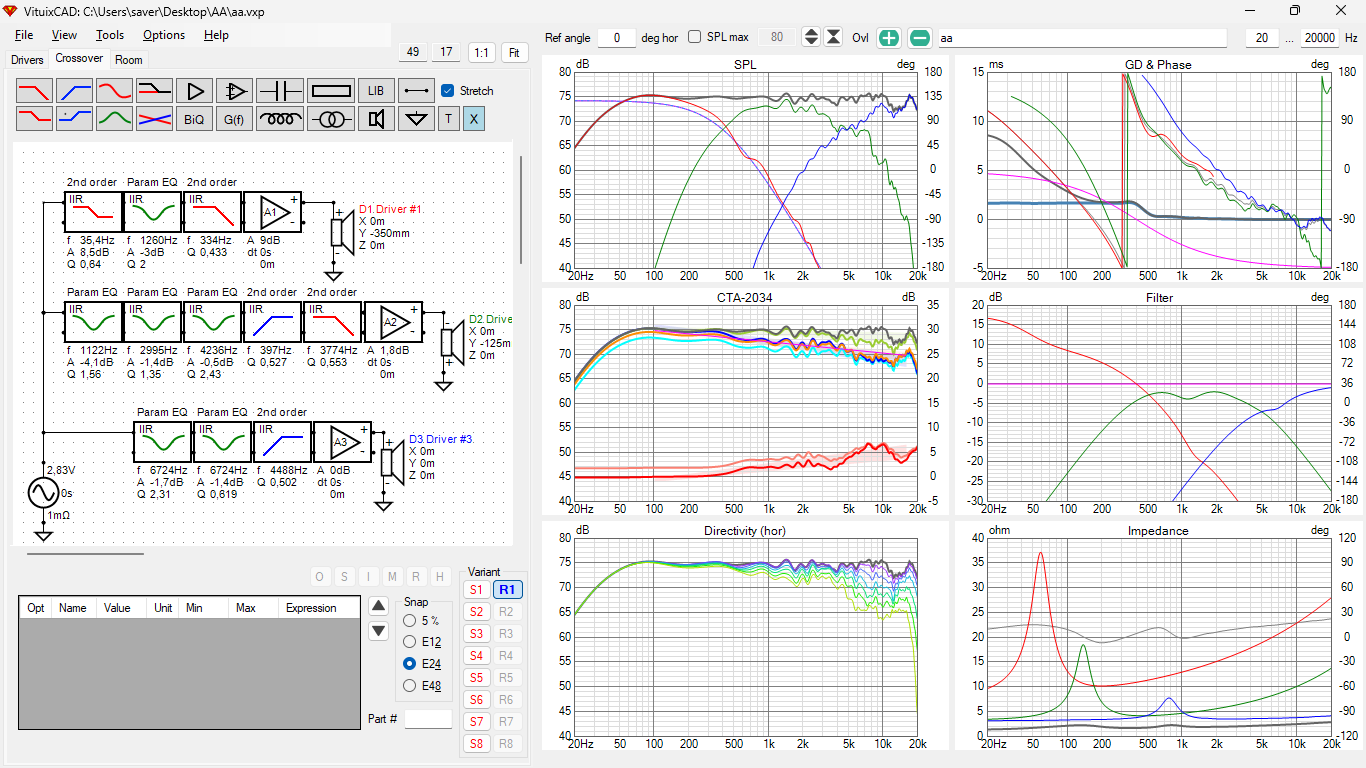Pick the red S-curve filter block button
This screenshot has width=1366, height=768.
click(x=115, y=91)
